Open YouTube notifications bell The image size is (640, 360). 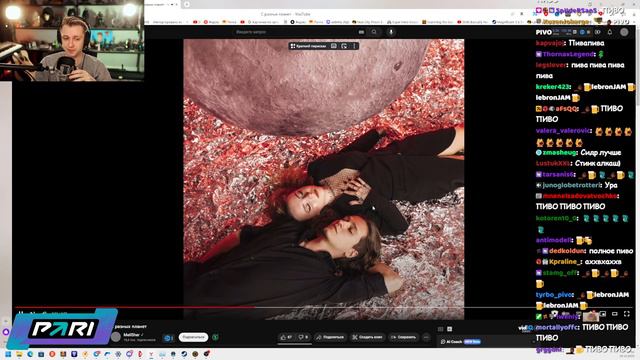[x=610, y=32]
